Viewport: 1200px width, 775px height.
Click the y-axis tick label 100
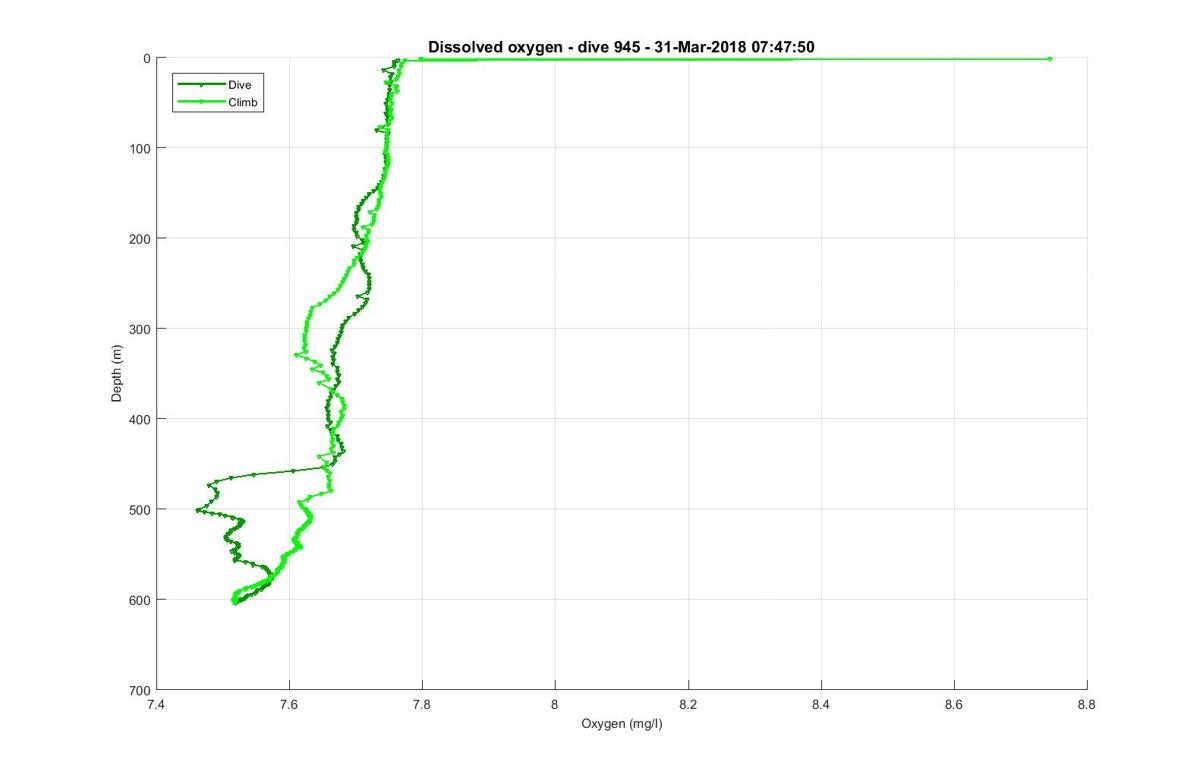(141, 148)
